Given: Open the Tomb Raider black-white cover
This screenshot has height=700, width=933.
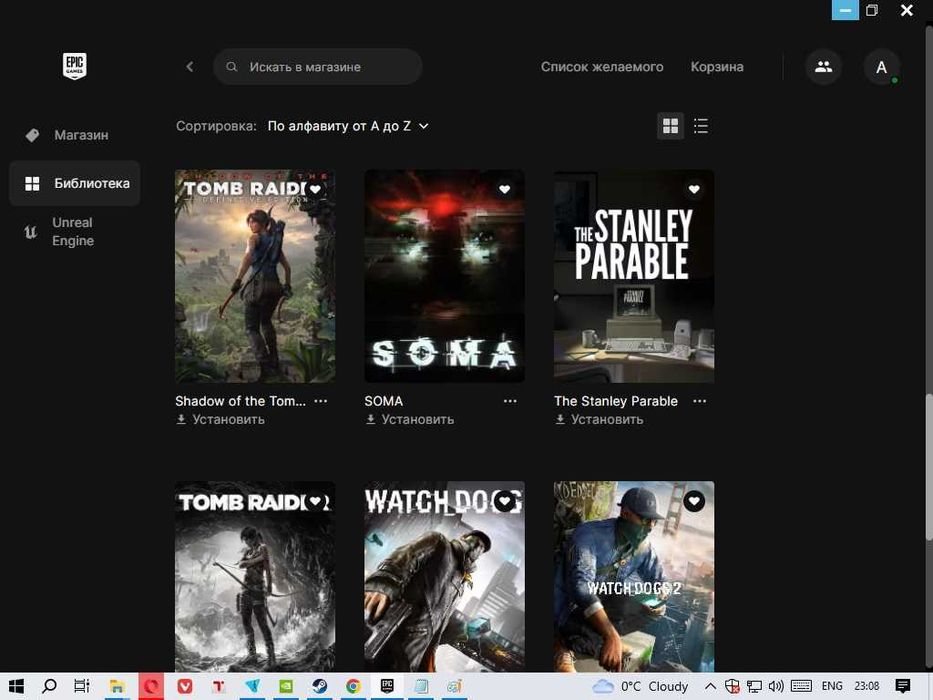Looking at the screenshot, I should coord(255,576).
